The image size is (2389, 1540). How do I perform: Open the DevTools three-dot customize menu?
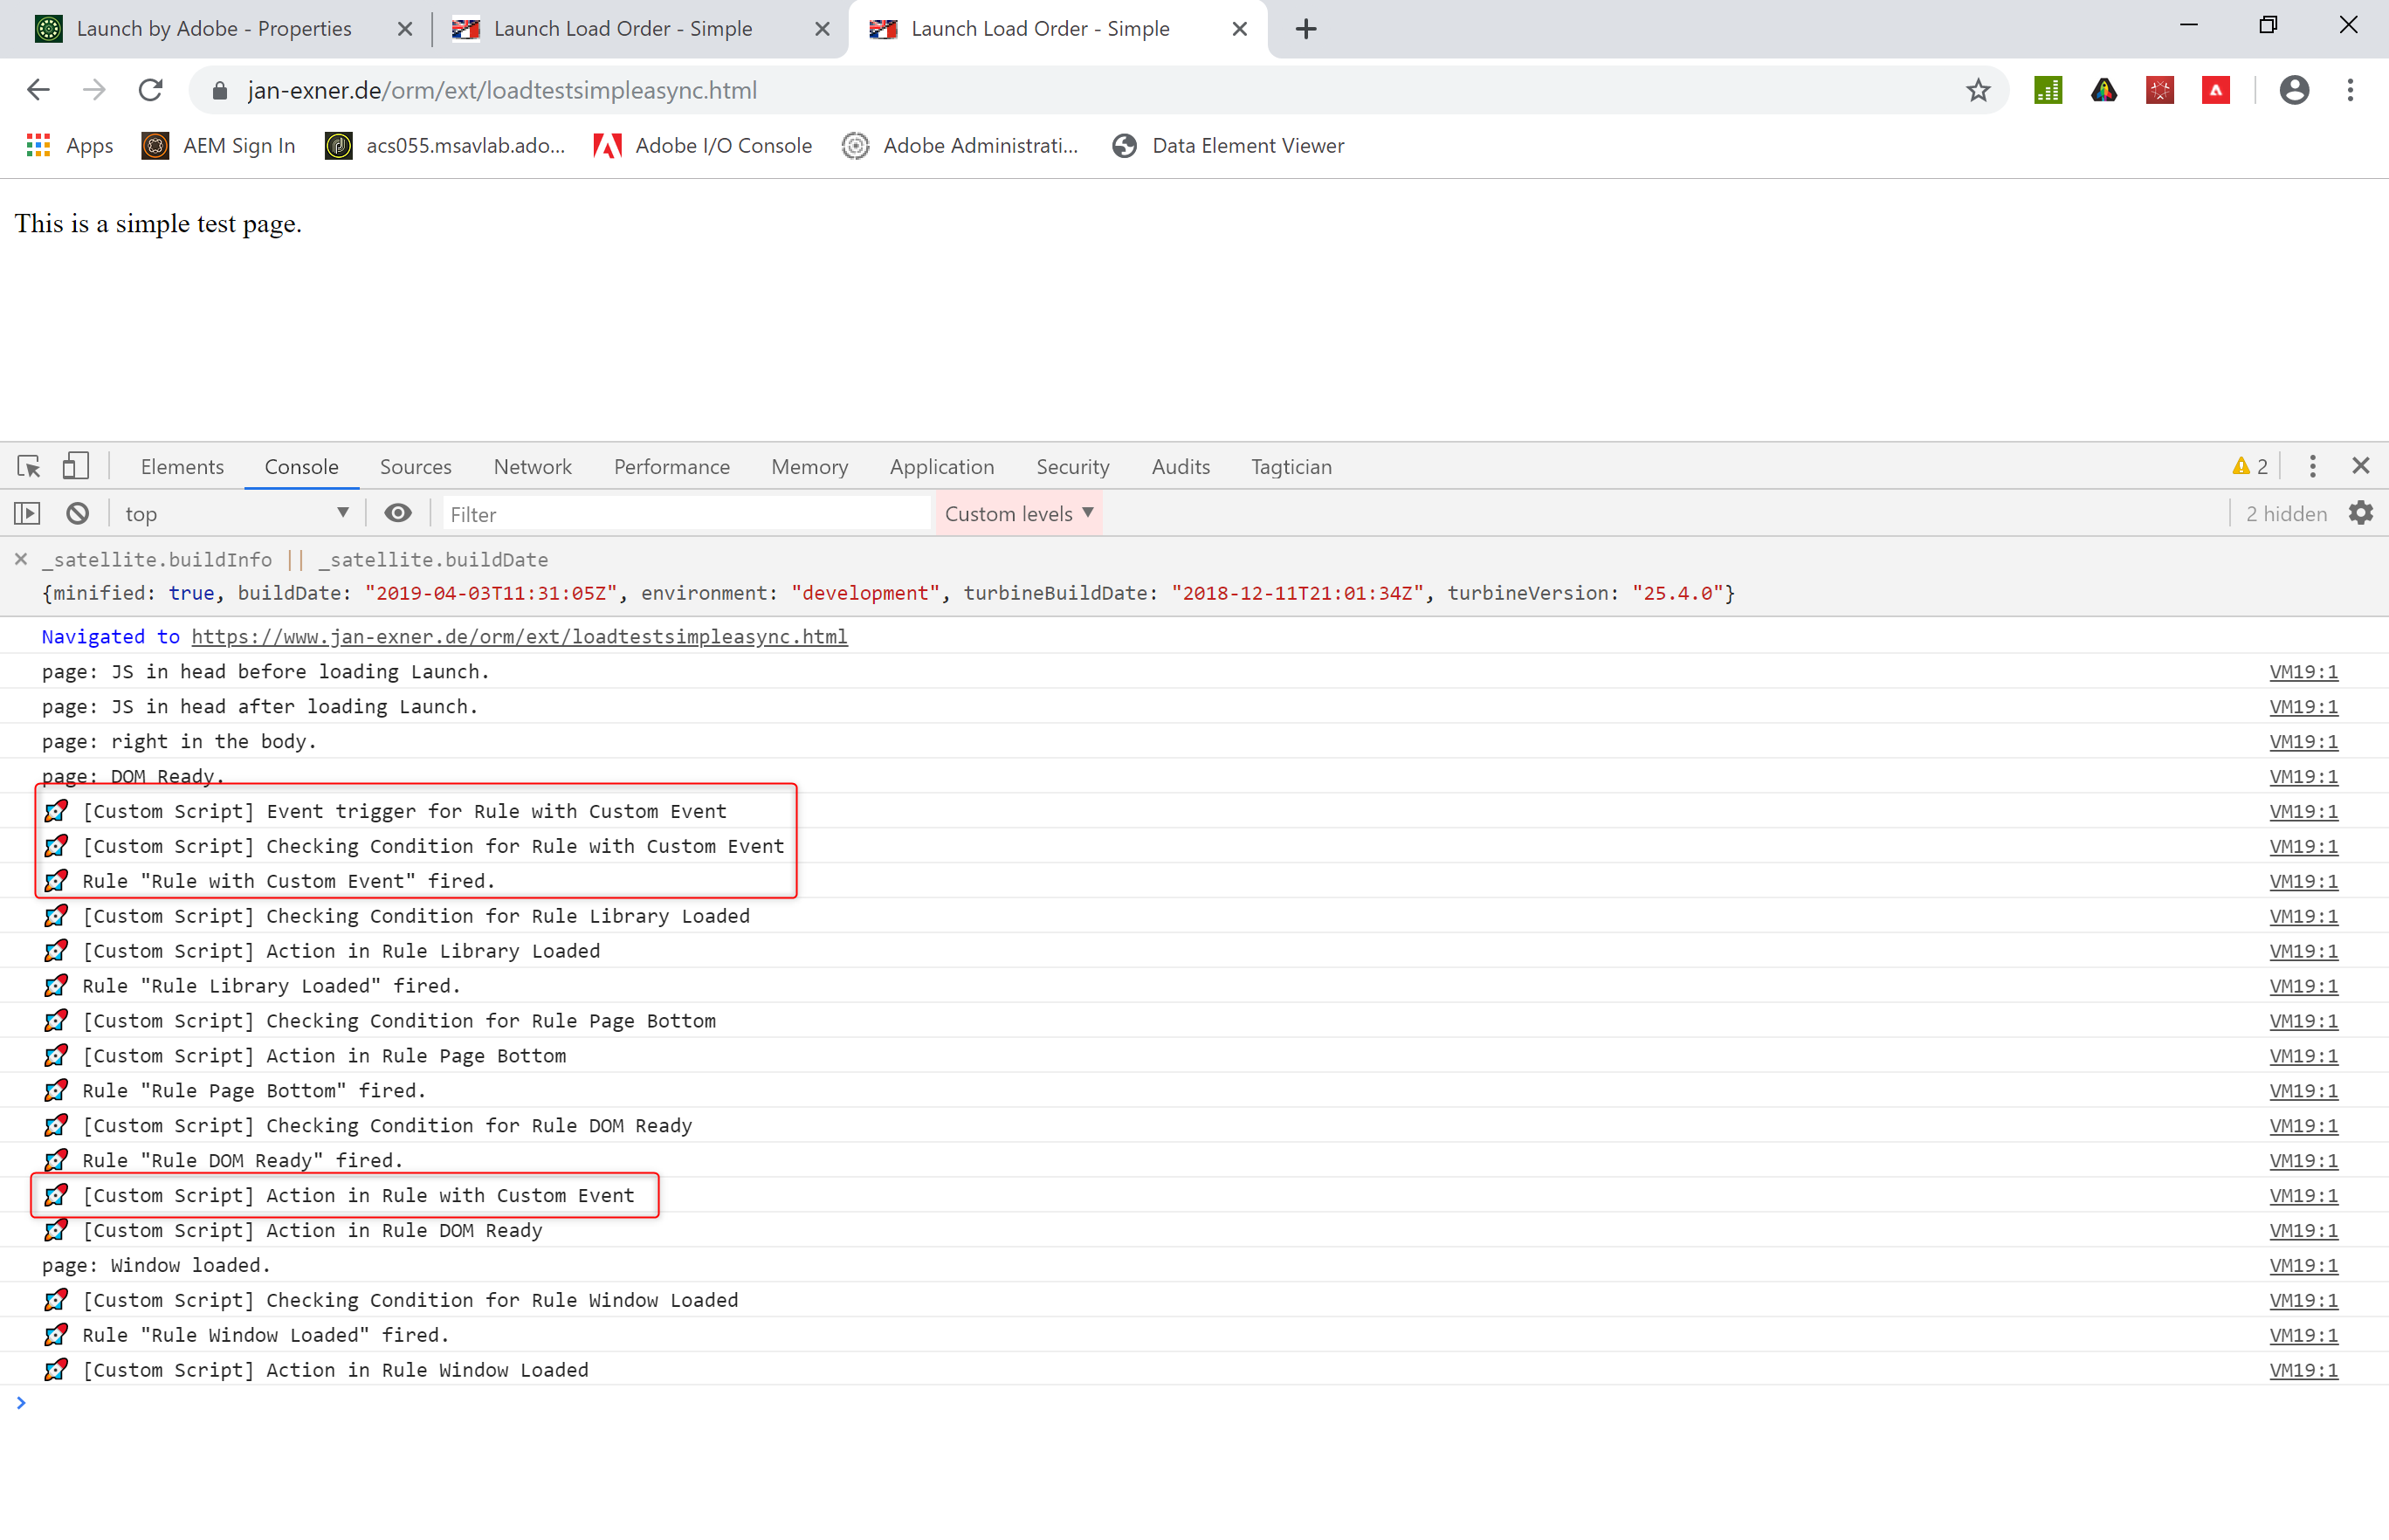[2312, 466]
